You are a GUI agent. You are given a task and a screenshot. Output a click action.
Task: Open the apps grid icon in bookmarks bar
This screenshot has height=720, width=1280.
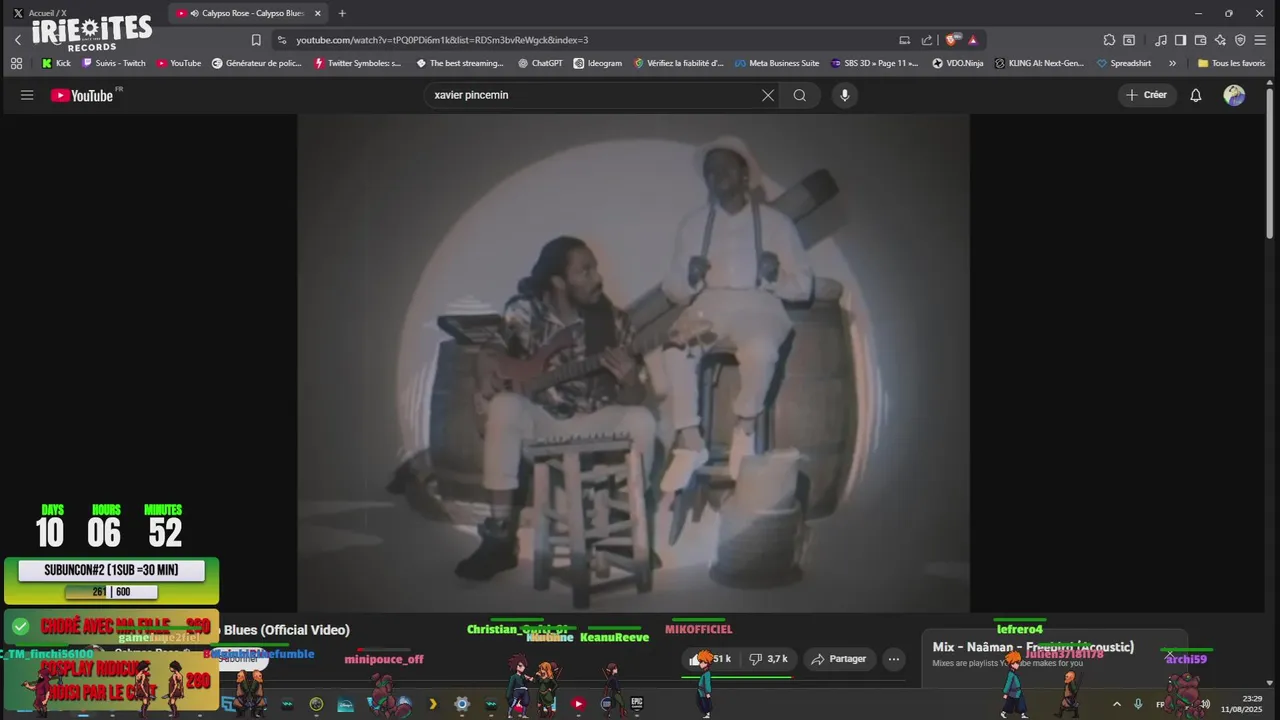click(x=16, y=63)
